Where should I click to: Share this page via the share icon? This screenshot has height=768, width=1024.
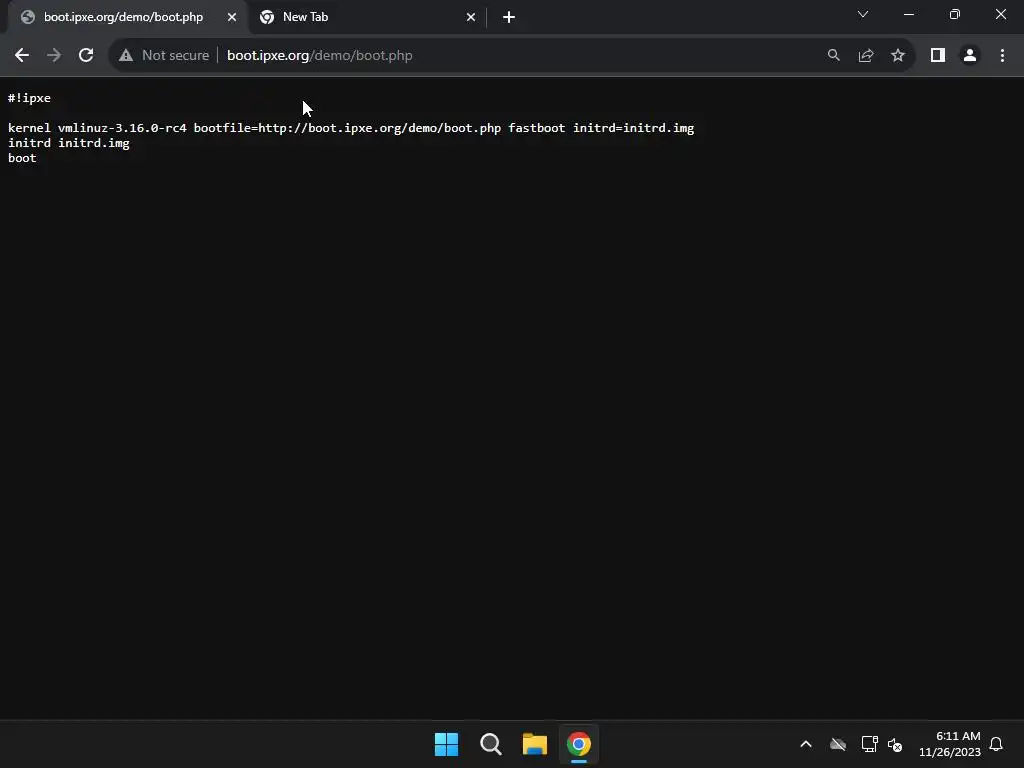[x=866, y=56]
